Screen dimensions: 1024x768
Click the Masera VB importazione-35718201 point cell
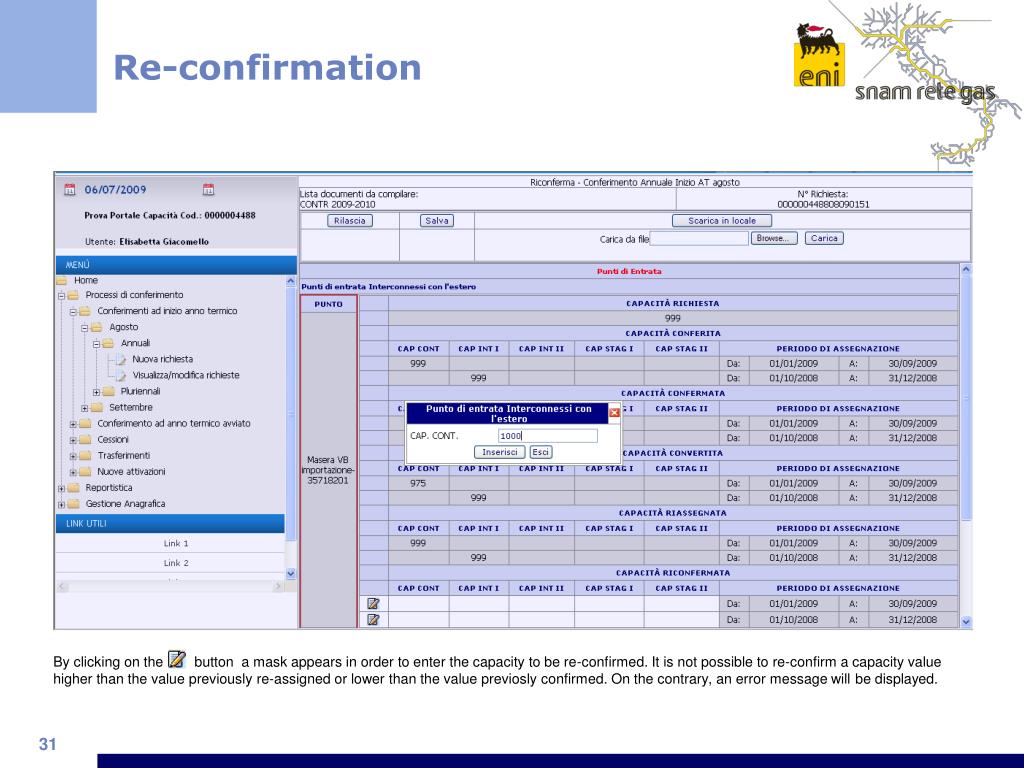[x=328, y=470]
